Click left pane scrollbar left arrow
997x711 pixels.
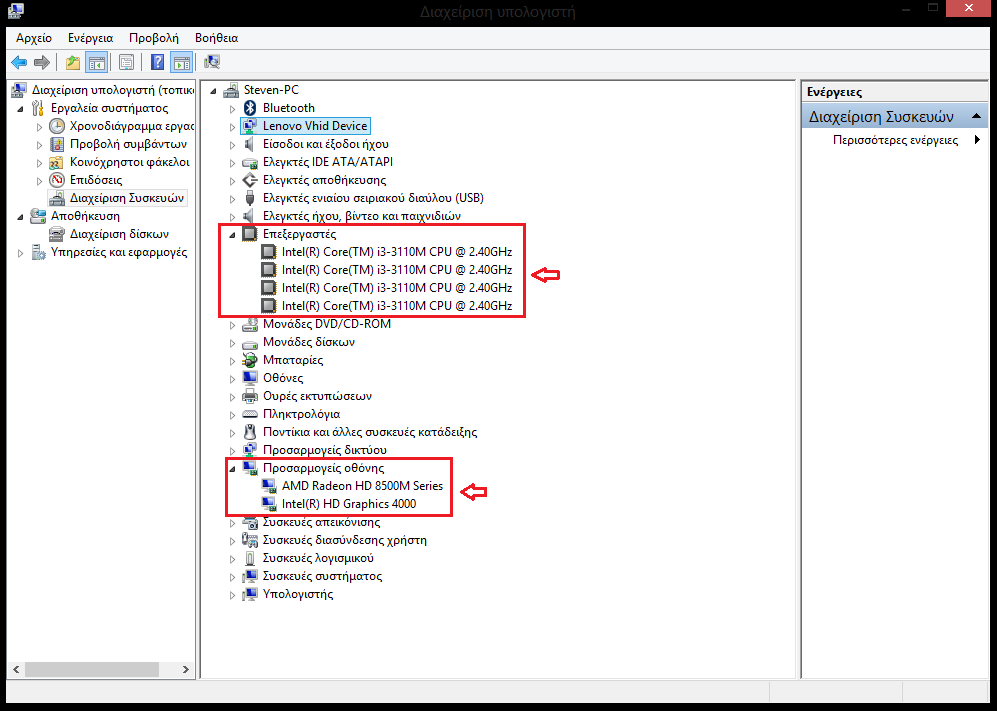(x=16, y=670)
